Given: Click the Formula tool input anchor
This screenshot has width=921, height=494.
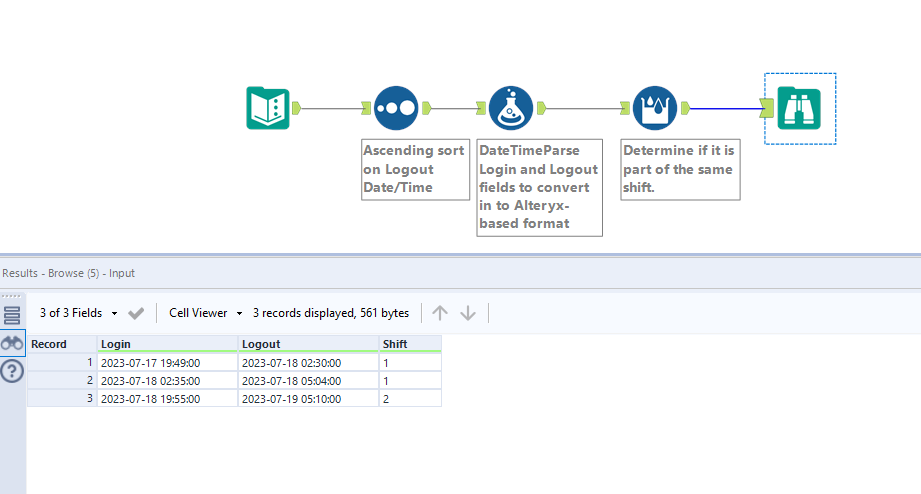Looking at the screenshot, I should [x=481, y=108].
